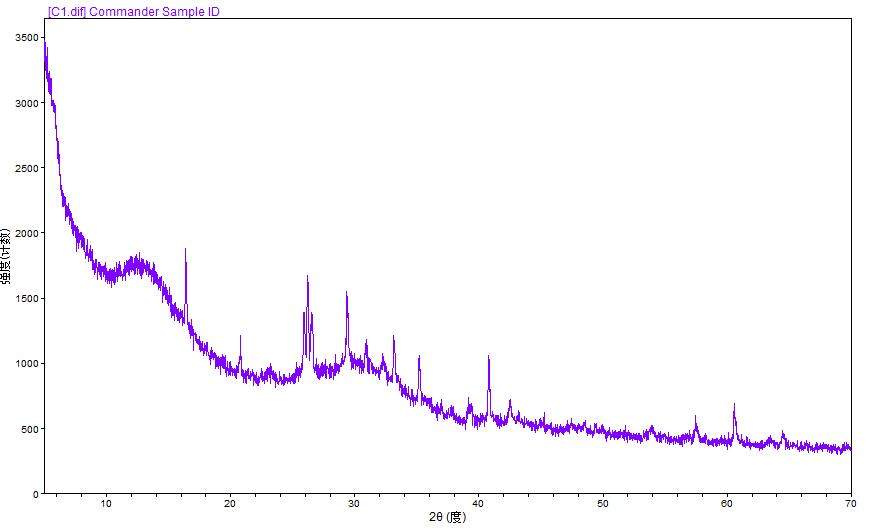Viewport: 869px width, 529px height.
Task: Click the 50 tick label on x-axis
Action: (x=603, y=503)
